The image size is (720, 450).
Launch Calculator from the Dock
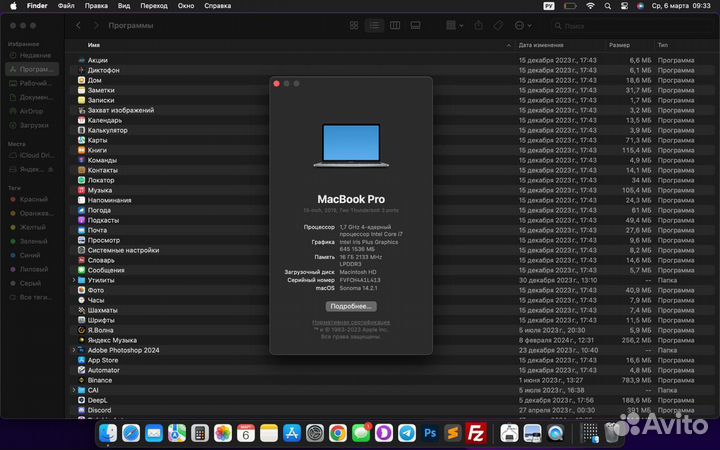200,433
